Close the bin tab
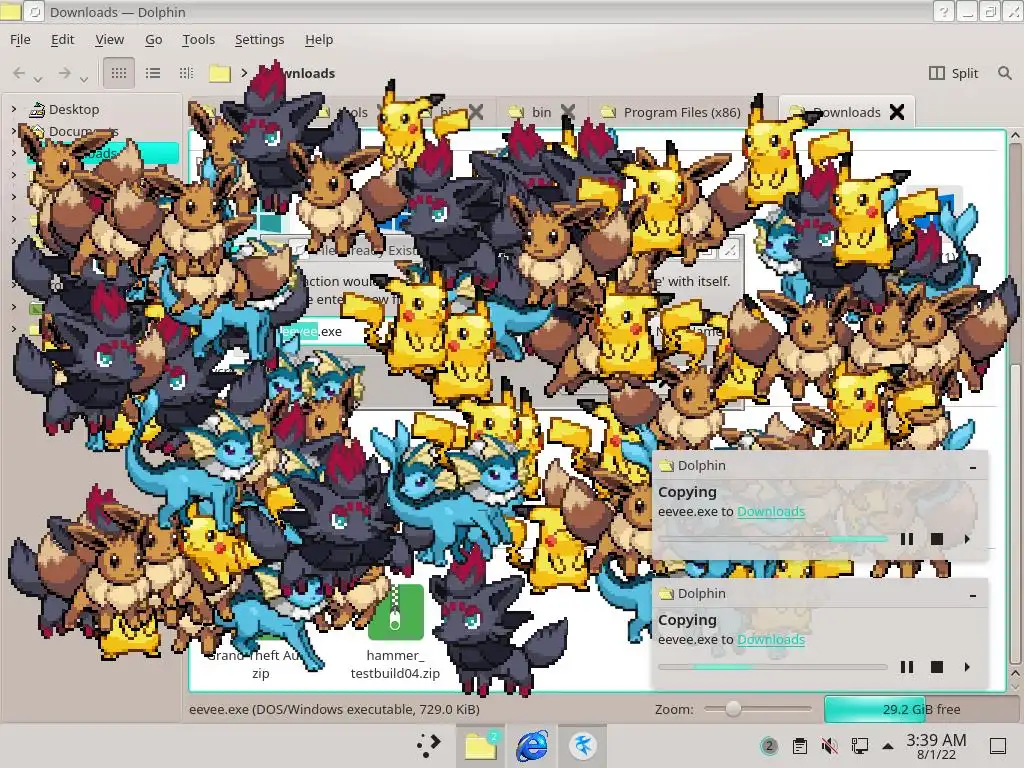 pos(568,112)
